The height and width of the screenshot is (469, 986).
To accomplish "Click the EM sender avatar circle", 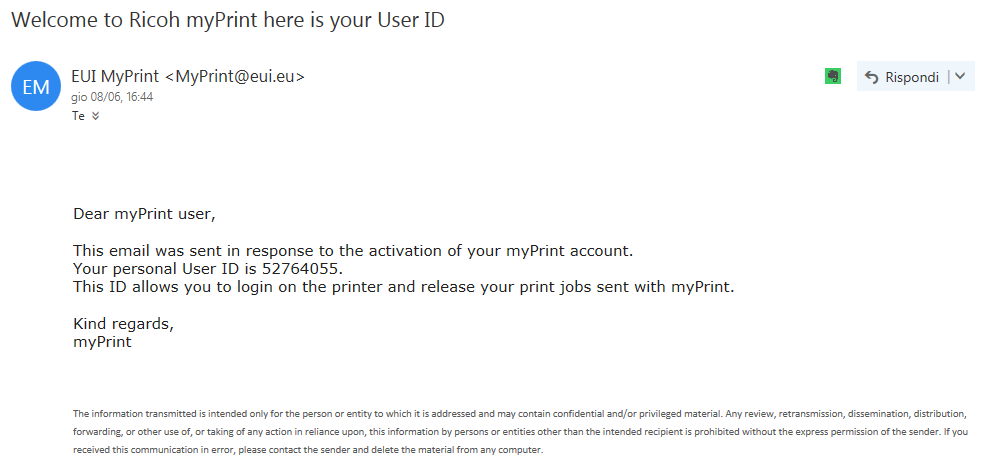I will (x=35, y=88).
